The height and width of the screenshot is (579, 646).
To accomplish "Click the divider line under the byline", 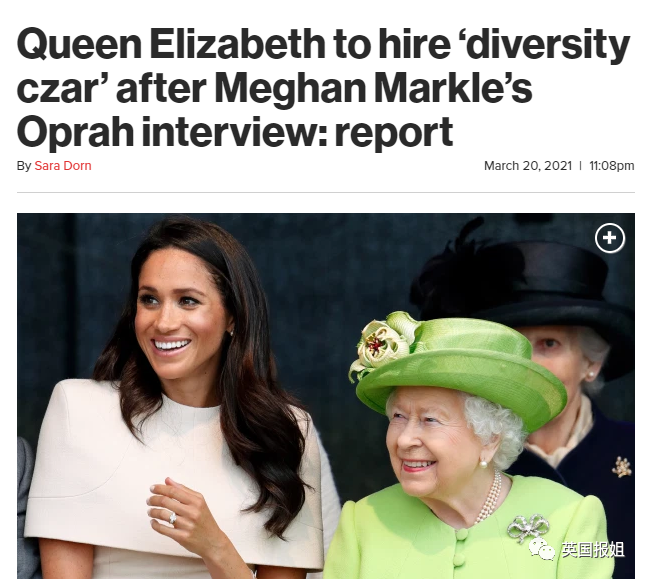I will pos(325,192).
